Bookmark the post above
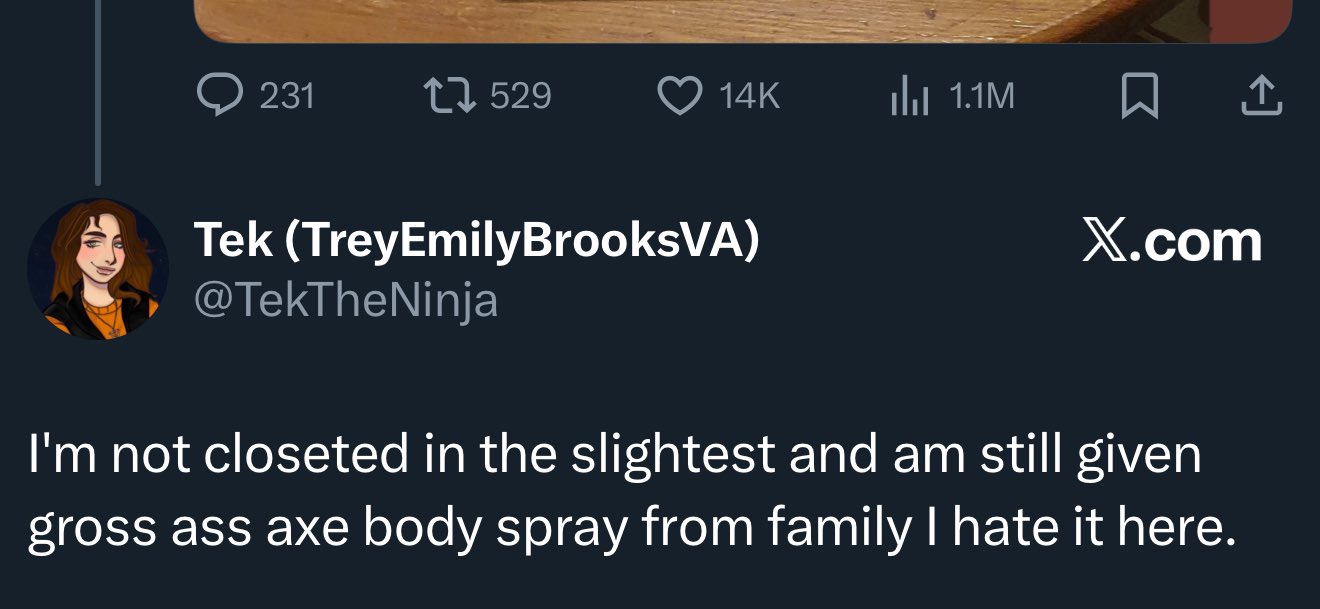Screen dimensions: 1320x609 1139,97
